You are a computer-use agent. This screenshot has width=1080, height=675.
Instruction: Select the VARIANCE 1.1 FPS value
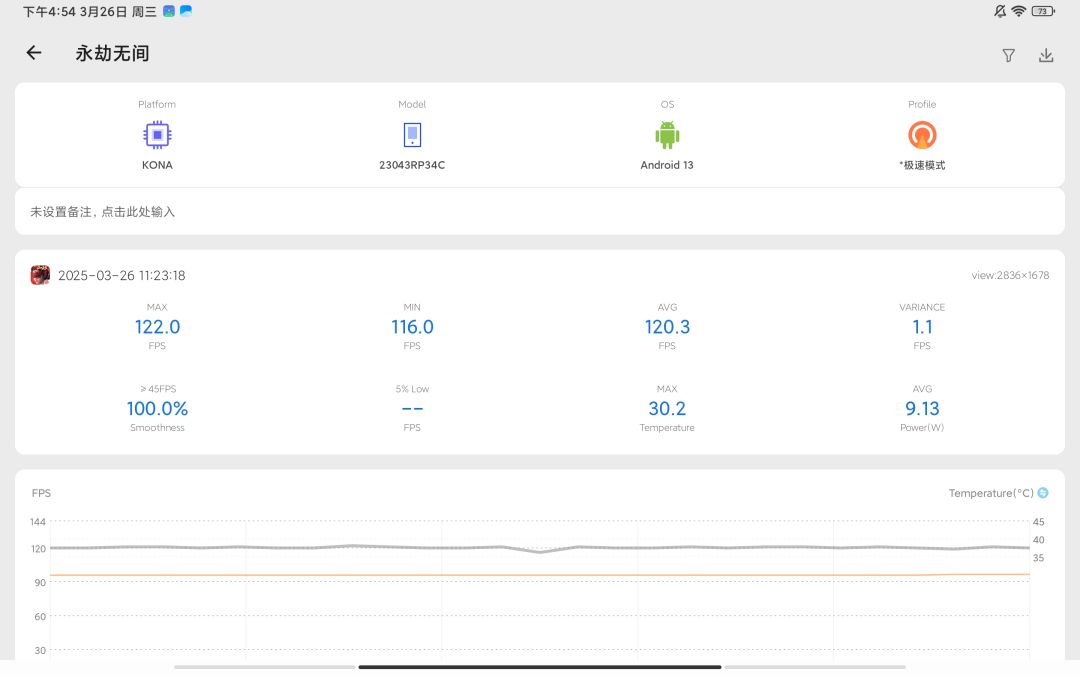[x=922, y=326]
